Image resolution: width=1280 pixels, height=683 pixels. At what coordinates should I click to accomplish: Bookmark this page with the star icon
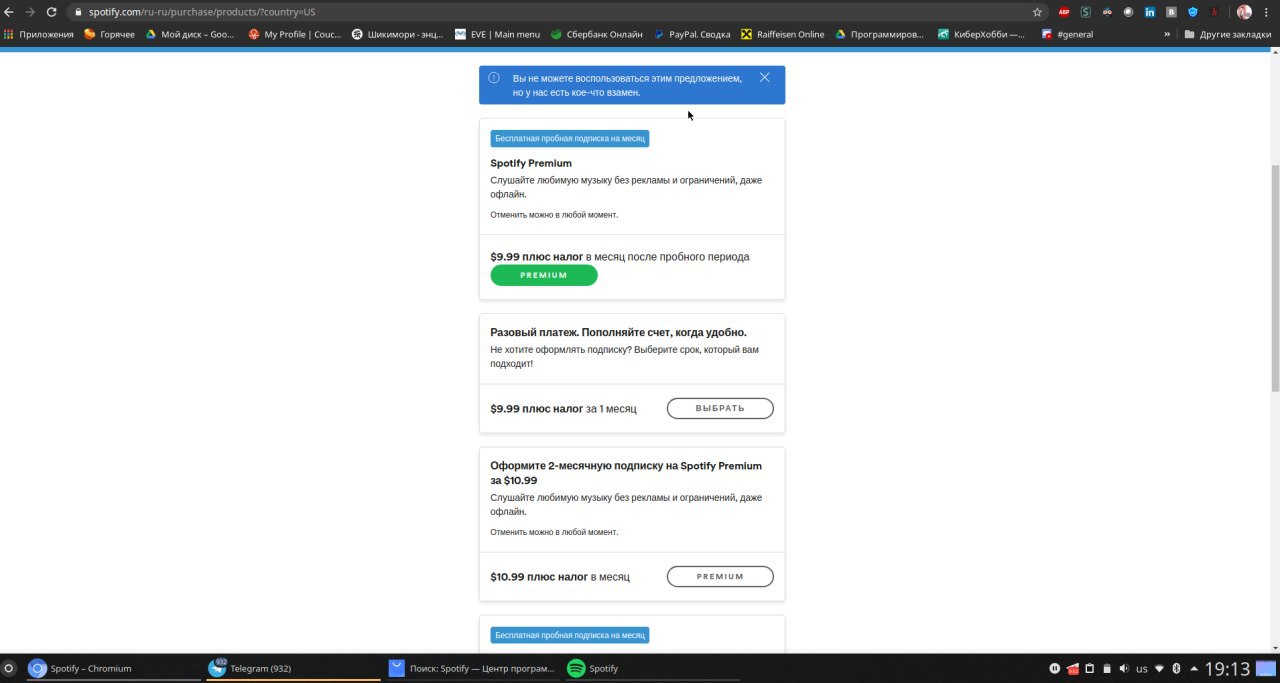click(x=1037, y=12)
